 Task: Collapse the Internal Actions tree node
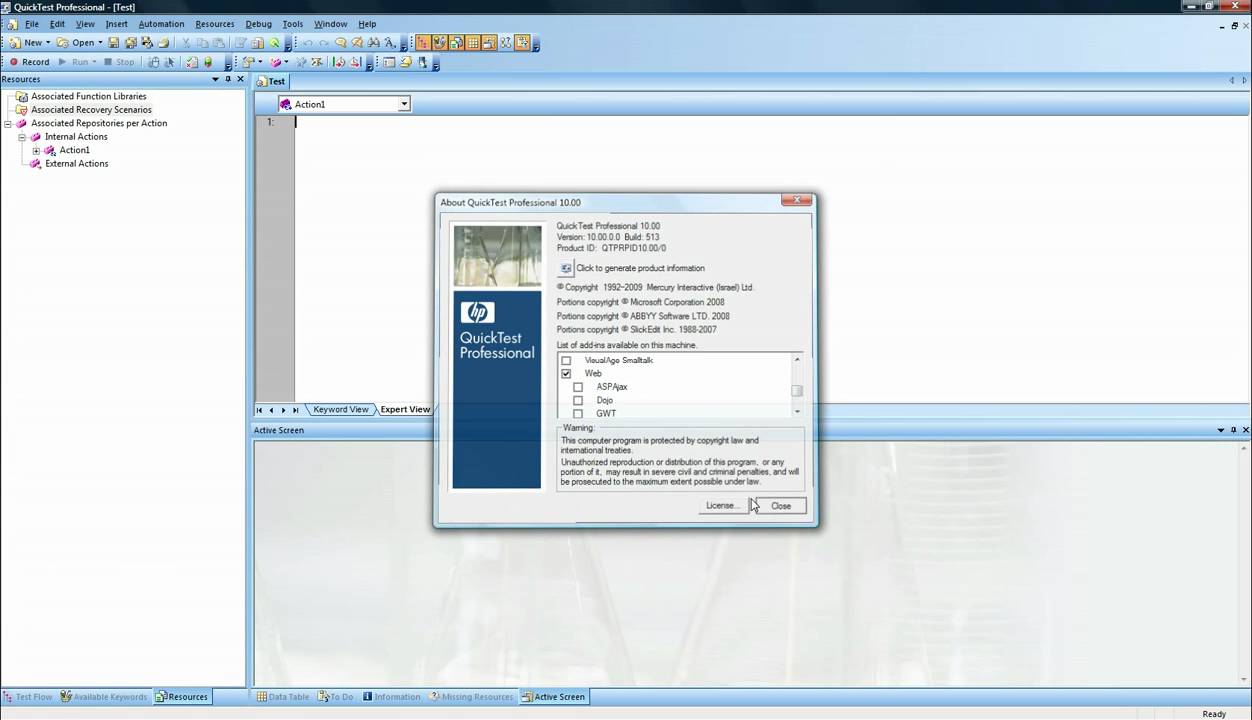pos(22,137)
